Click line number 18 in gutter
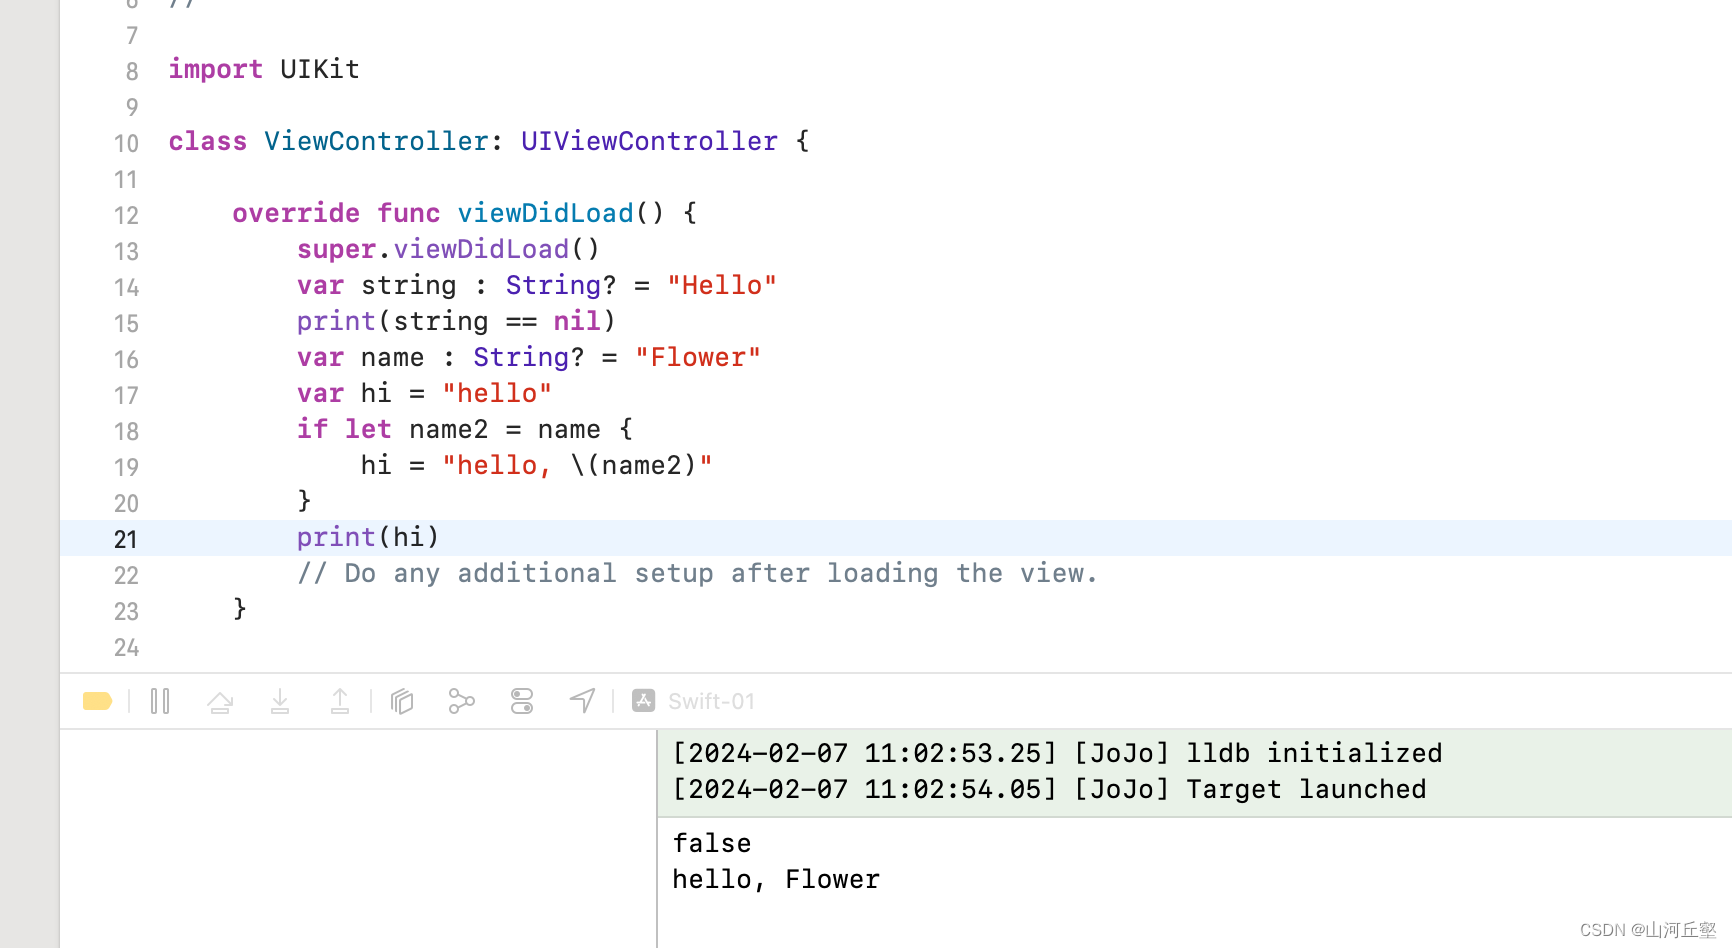 [126, 431]
